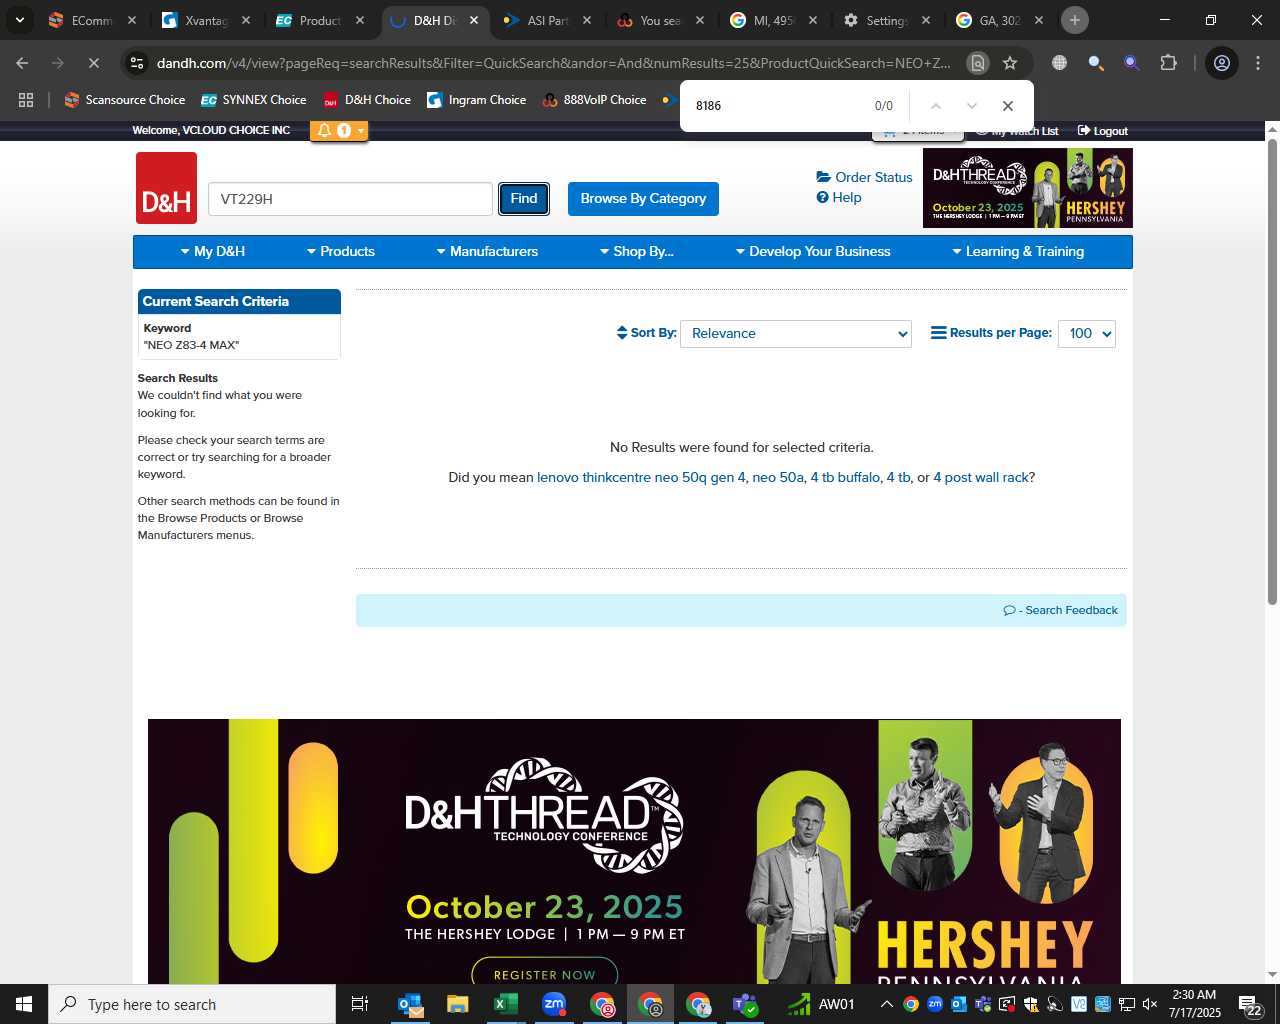1280x1024 pixels.
Task: Expand the My D&H menu
Action: 213,251
